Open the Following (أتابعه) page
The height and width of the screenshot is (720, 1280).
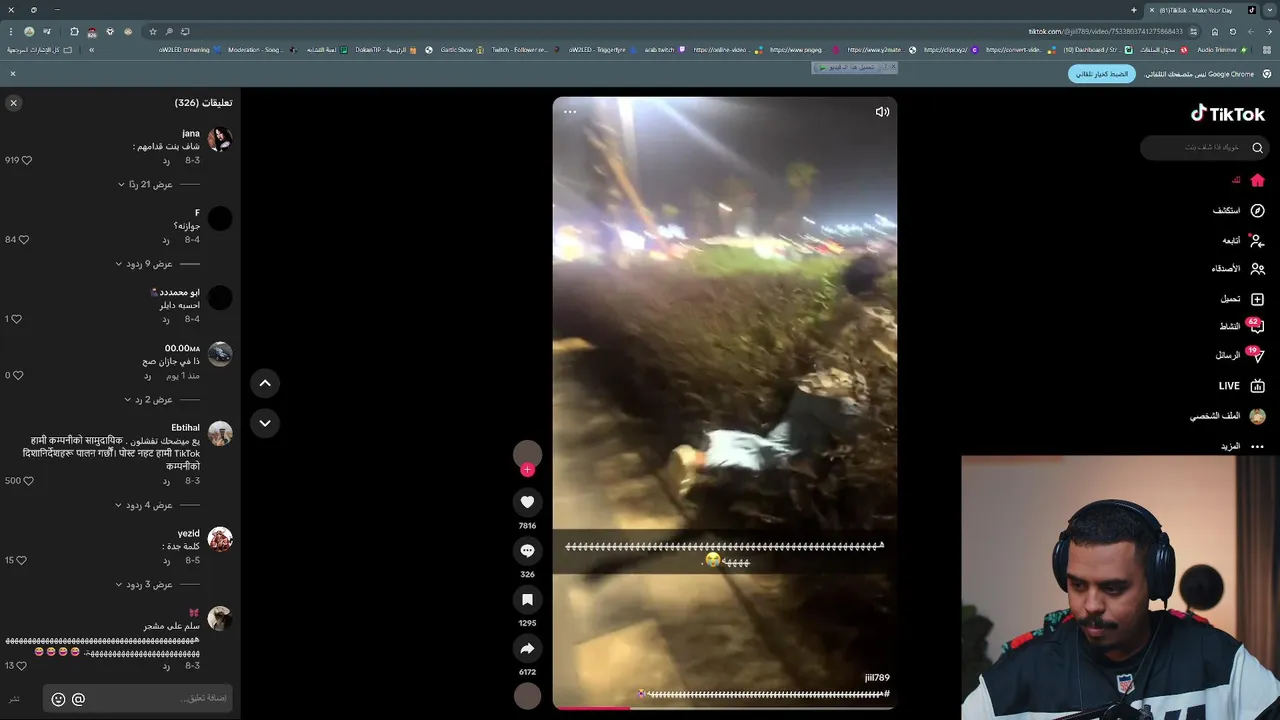click(1244, 240)
